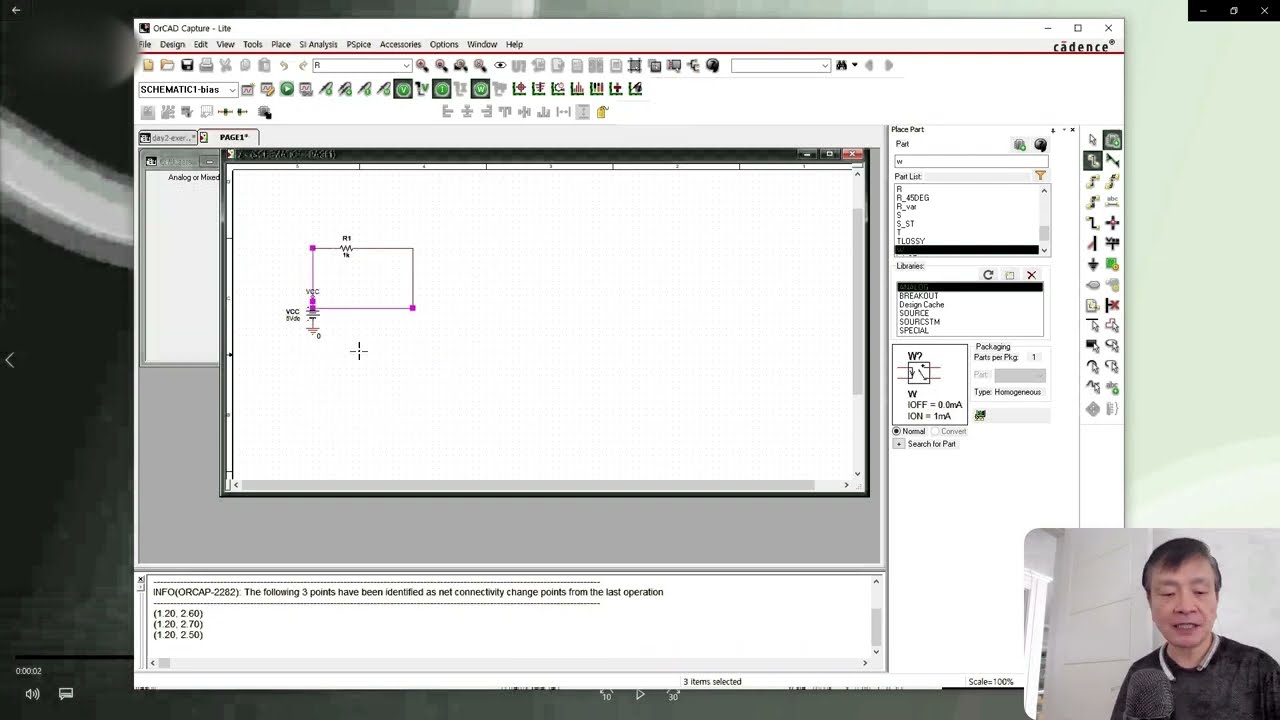Click the Place Part panel help icon
Screen dimensions: 1280x720
point(1040,145)
